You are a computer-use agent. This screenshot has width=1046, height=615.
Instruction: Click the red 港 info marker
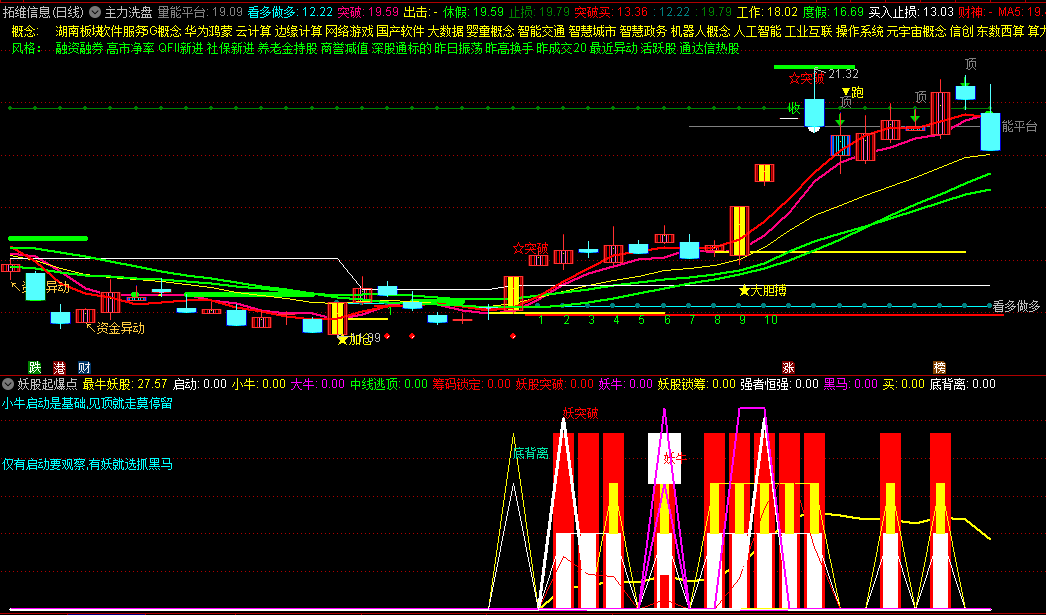(x=59, y=367)
